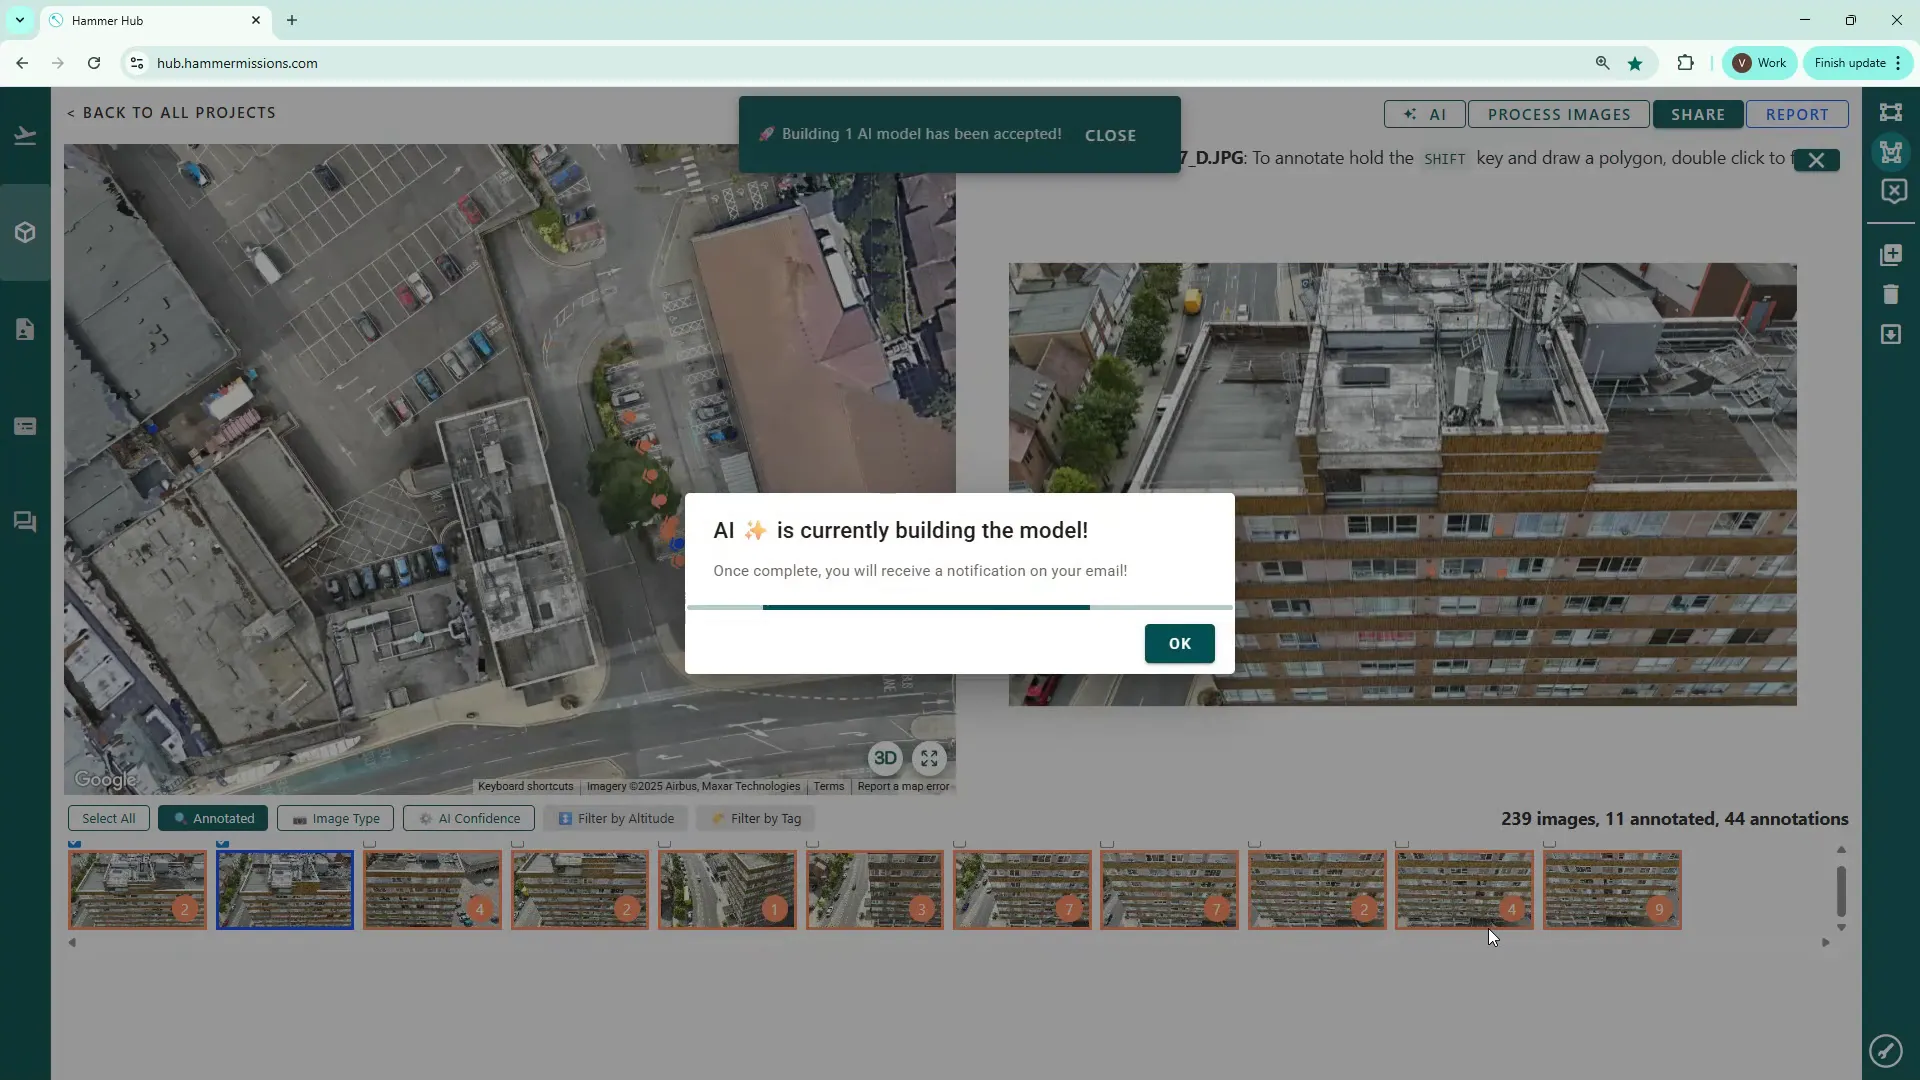
Task: Open the PROCESS IMAGES menu
Action: [1558, 114]
